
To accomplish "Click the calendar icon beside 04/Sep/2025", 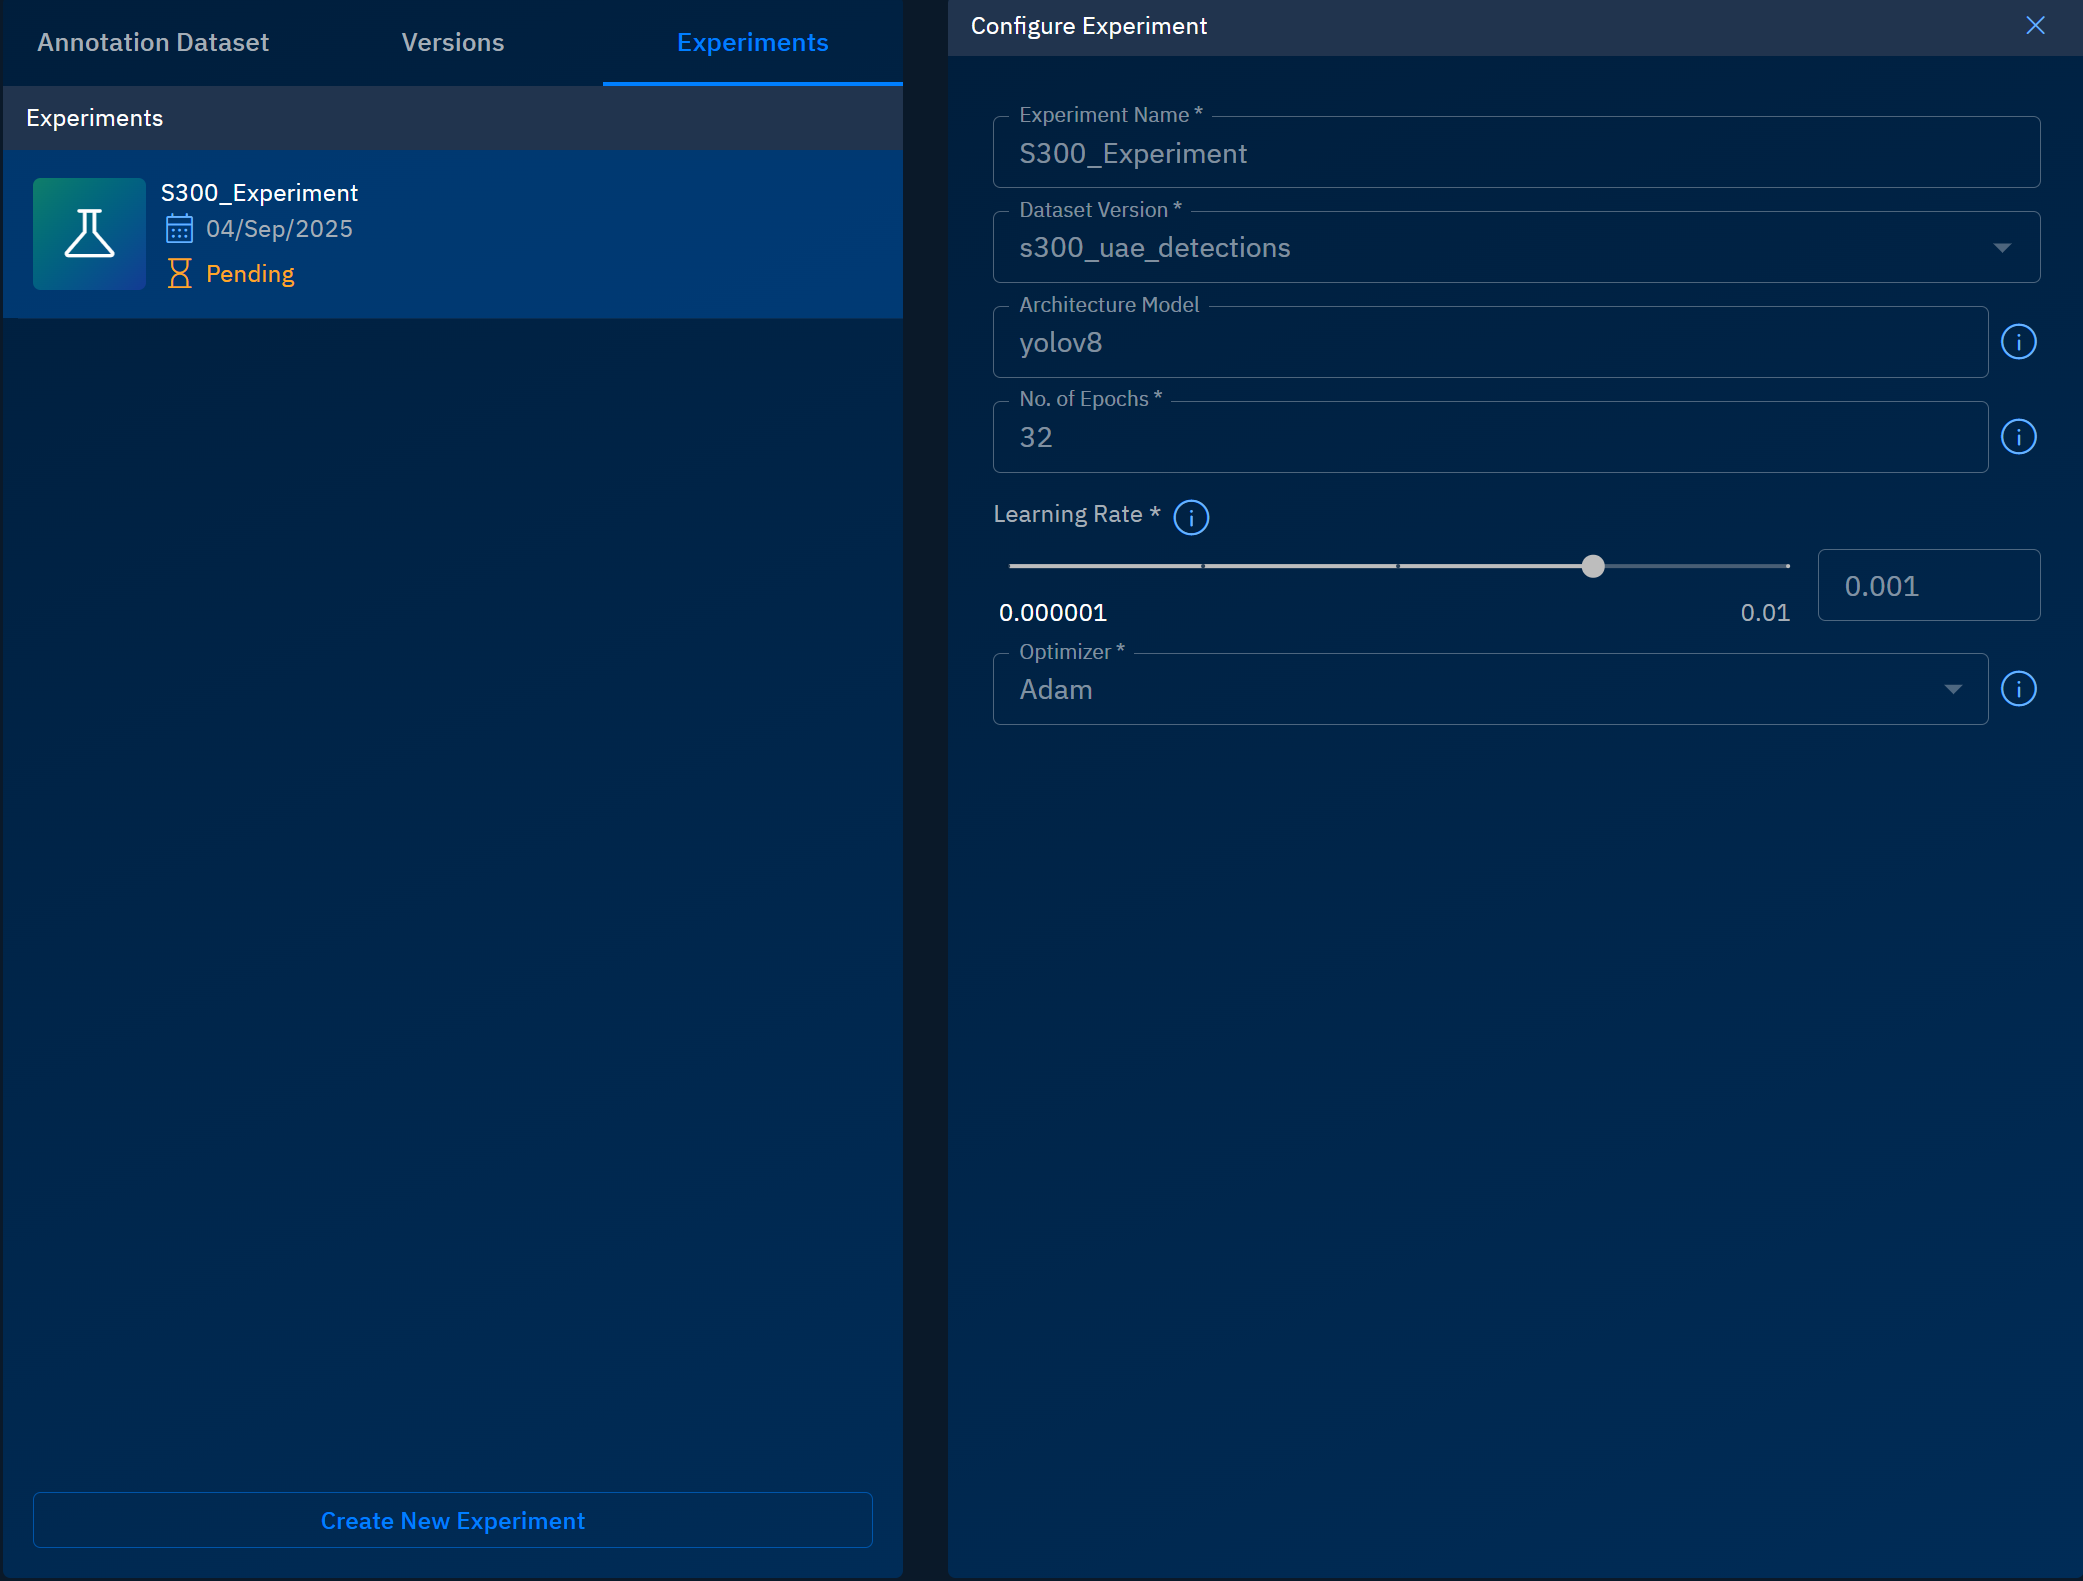I will pyautogui.click(x=179, y=229).
